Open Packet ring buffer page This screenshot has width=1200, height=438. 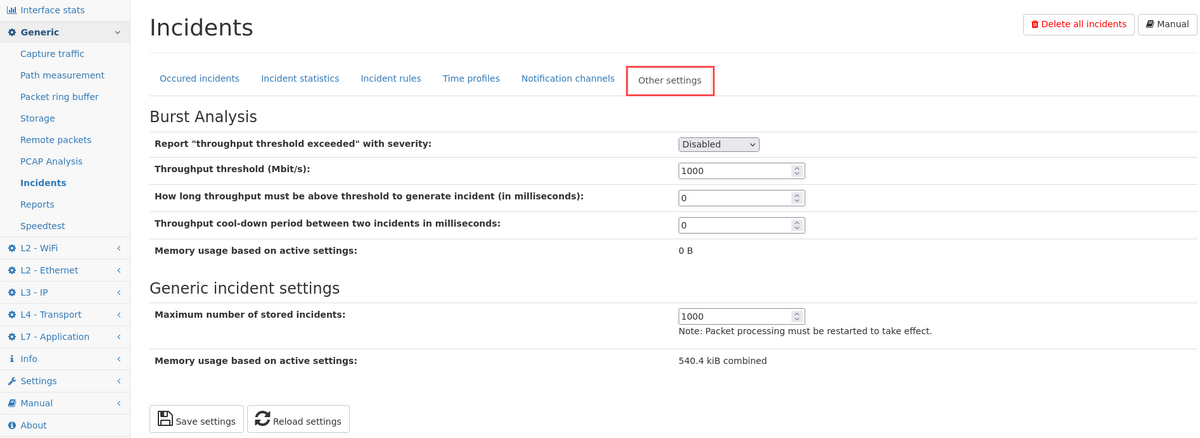click(x=59, y=97)
